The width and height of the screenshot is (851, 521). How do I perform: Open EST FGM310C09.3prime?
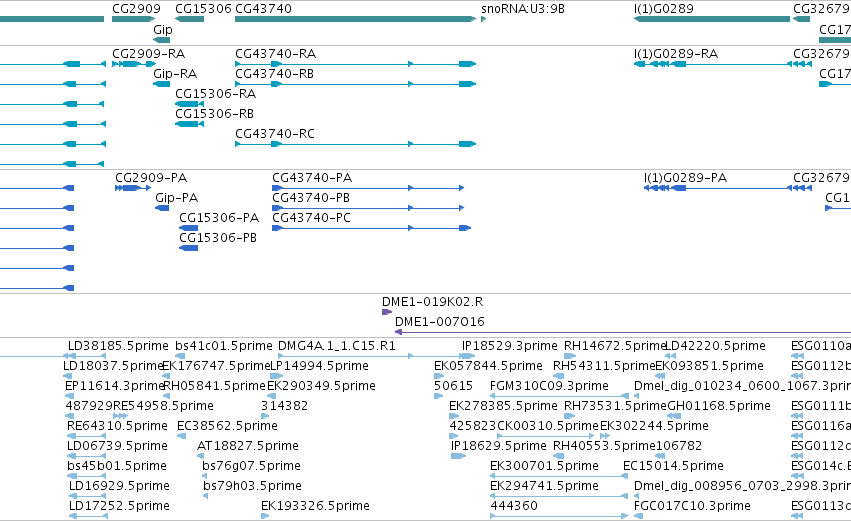[x=549, y=386]
